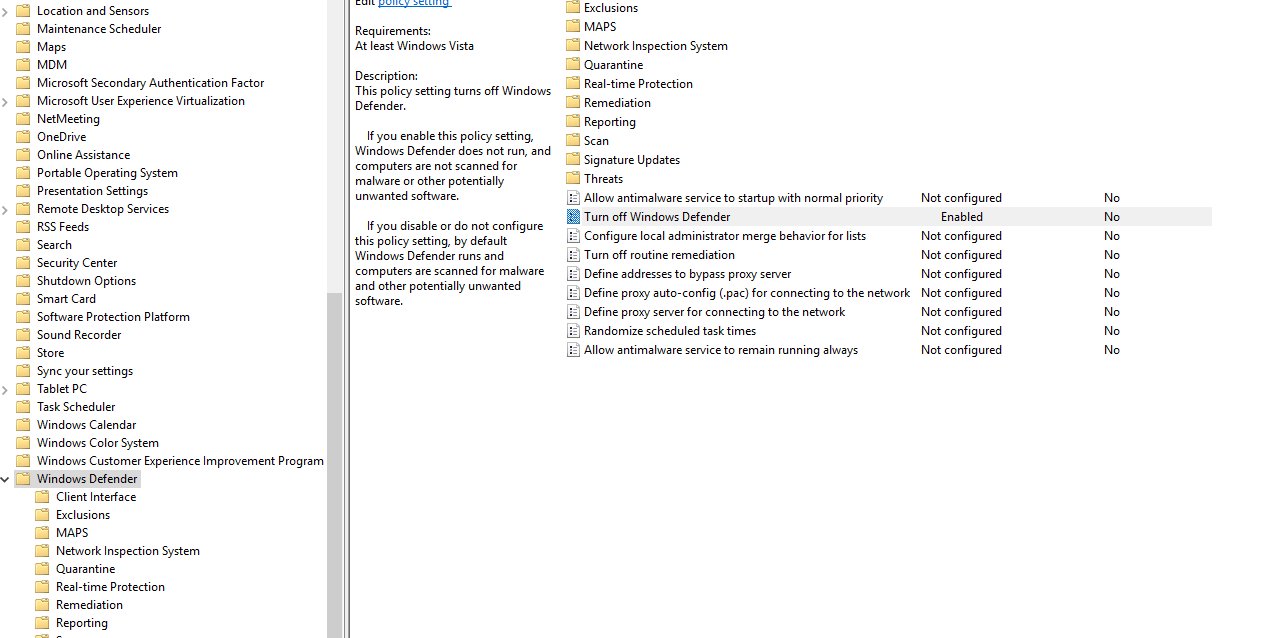The width and height of the screenshot is (1266, 638).
Task: Select Reporting in the left tree
Action: [82, 623]
